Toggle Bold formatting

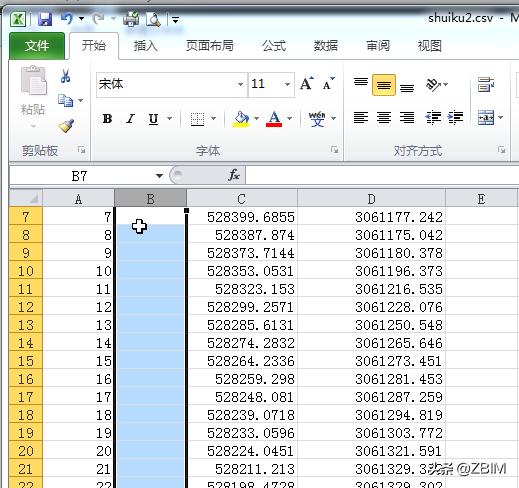107,118
